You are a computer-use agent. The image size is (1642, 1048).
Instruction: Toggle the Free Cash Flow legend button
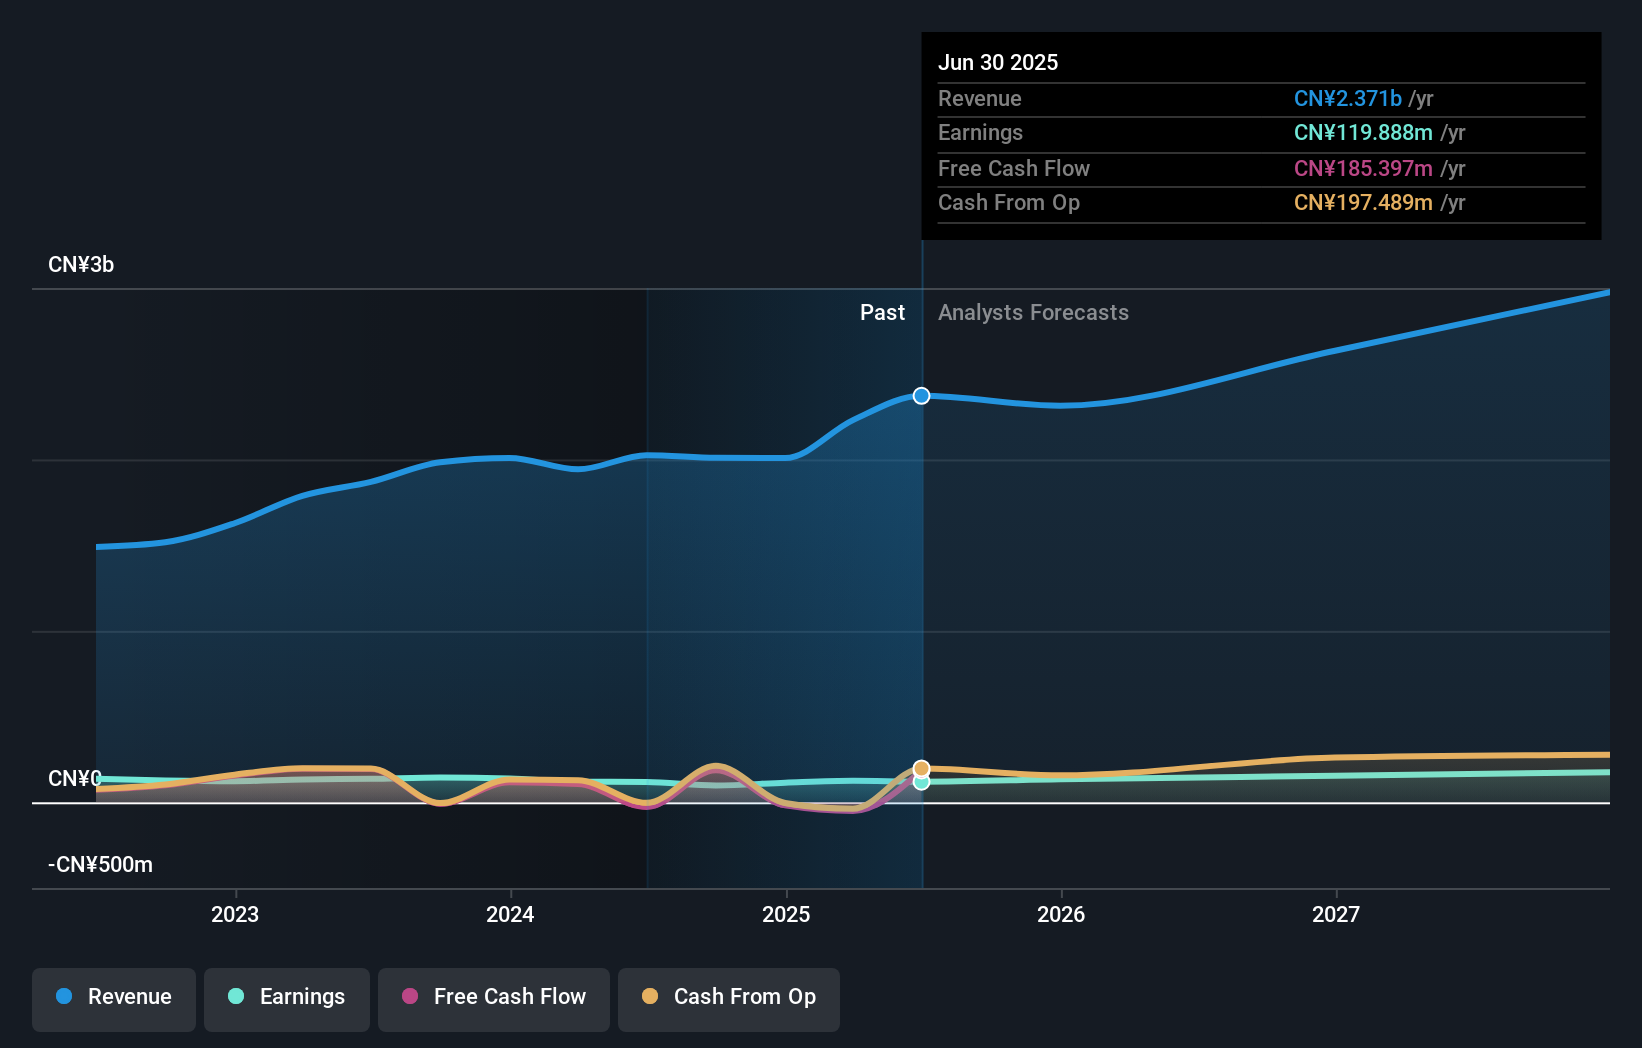pyautogui.click(x=494, y=999)
